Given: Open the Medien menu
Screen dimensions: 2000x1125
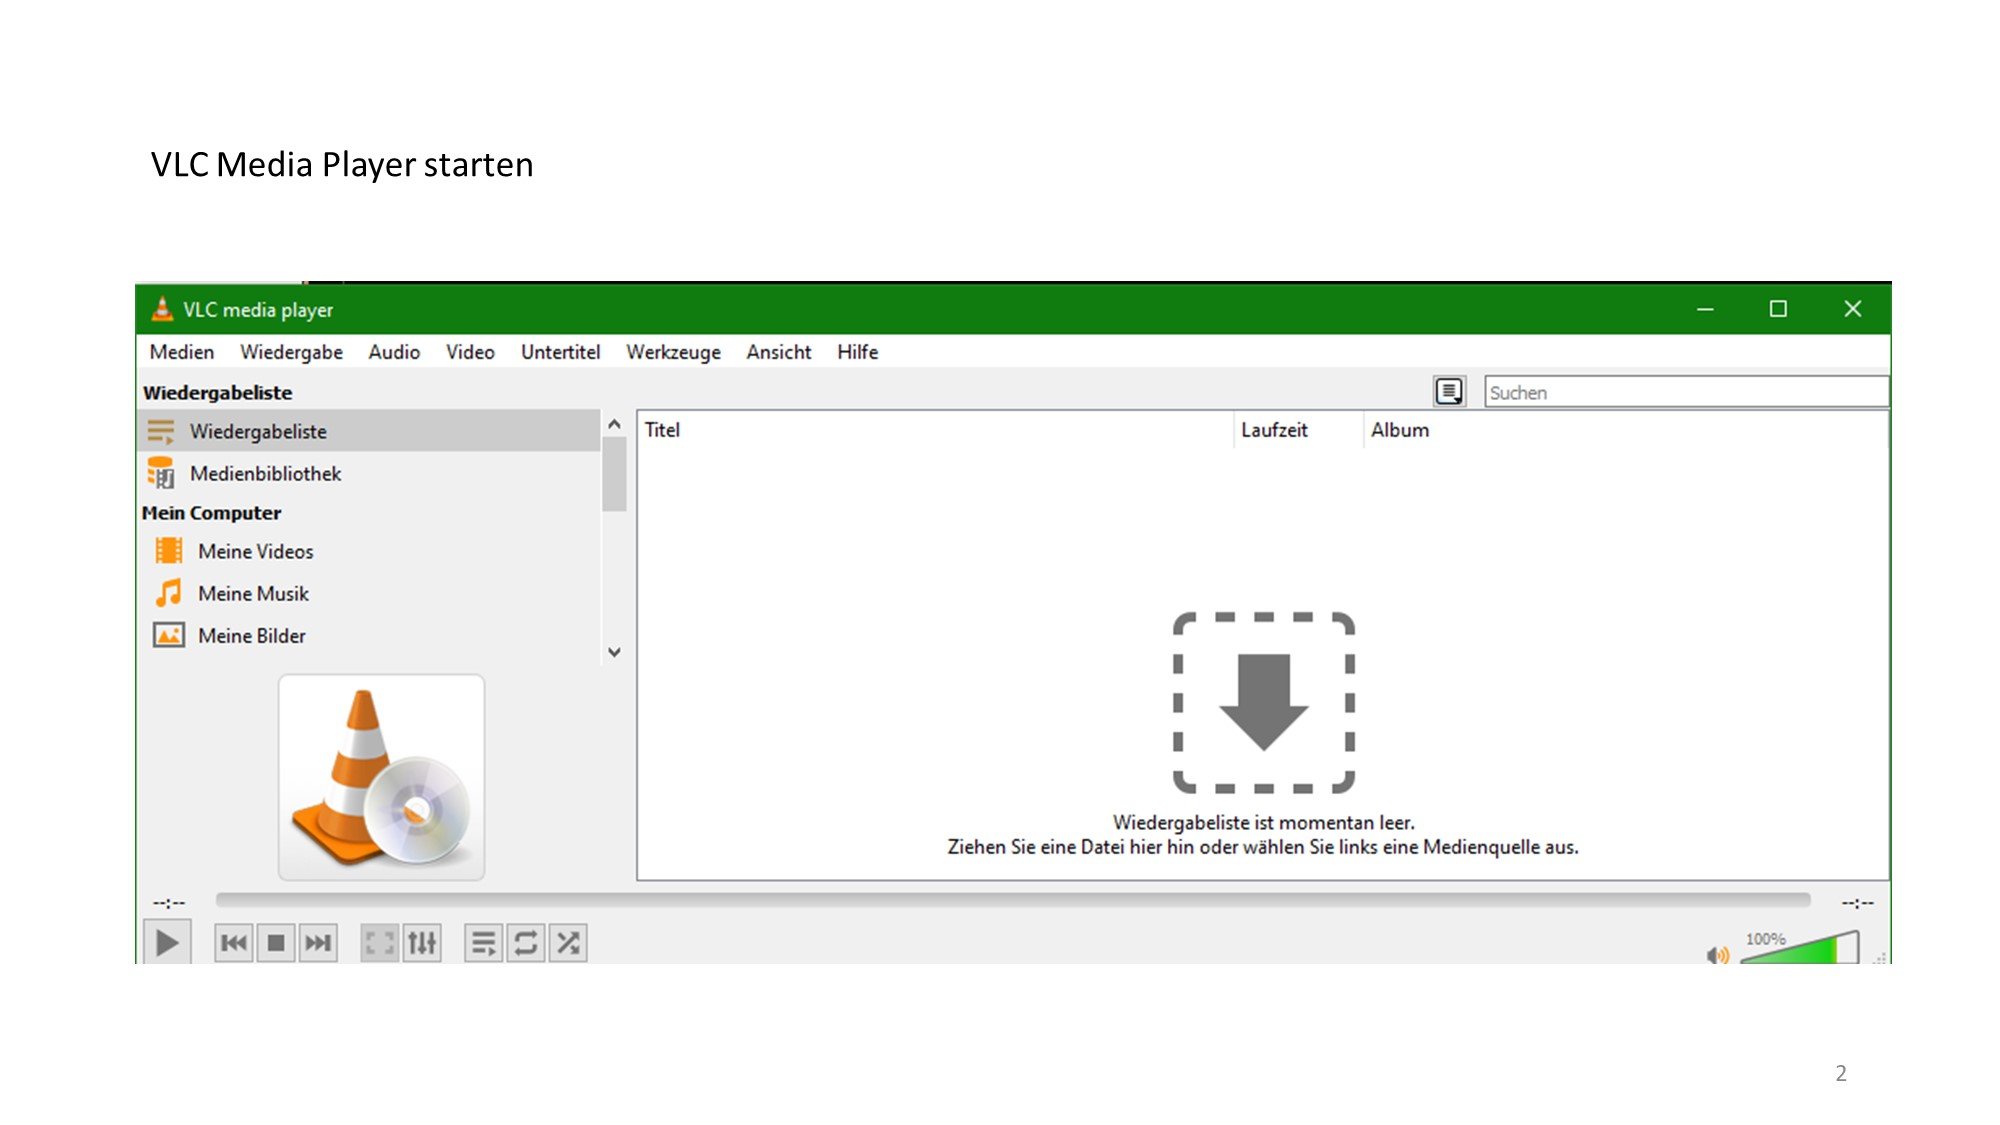Looking at the screenshot, I should [x=181, y=352].
